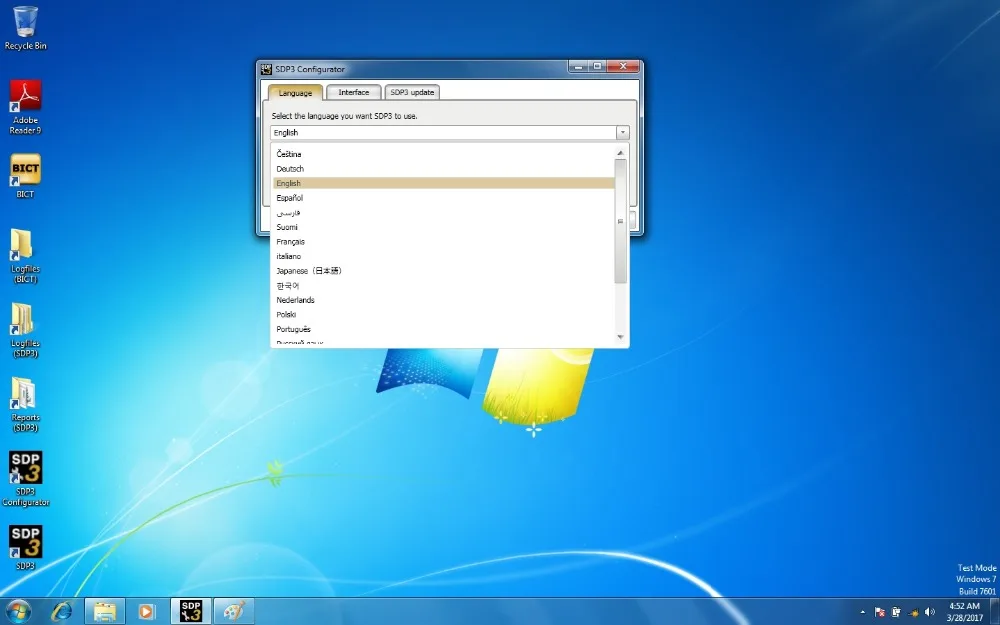Screen dimensions: 1000x625
Task: Show hidden system tray icons arrow
Action: coord(862,612)
